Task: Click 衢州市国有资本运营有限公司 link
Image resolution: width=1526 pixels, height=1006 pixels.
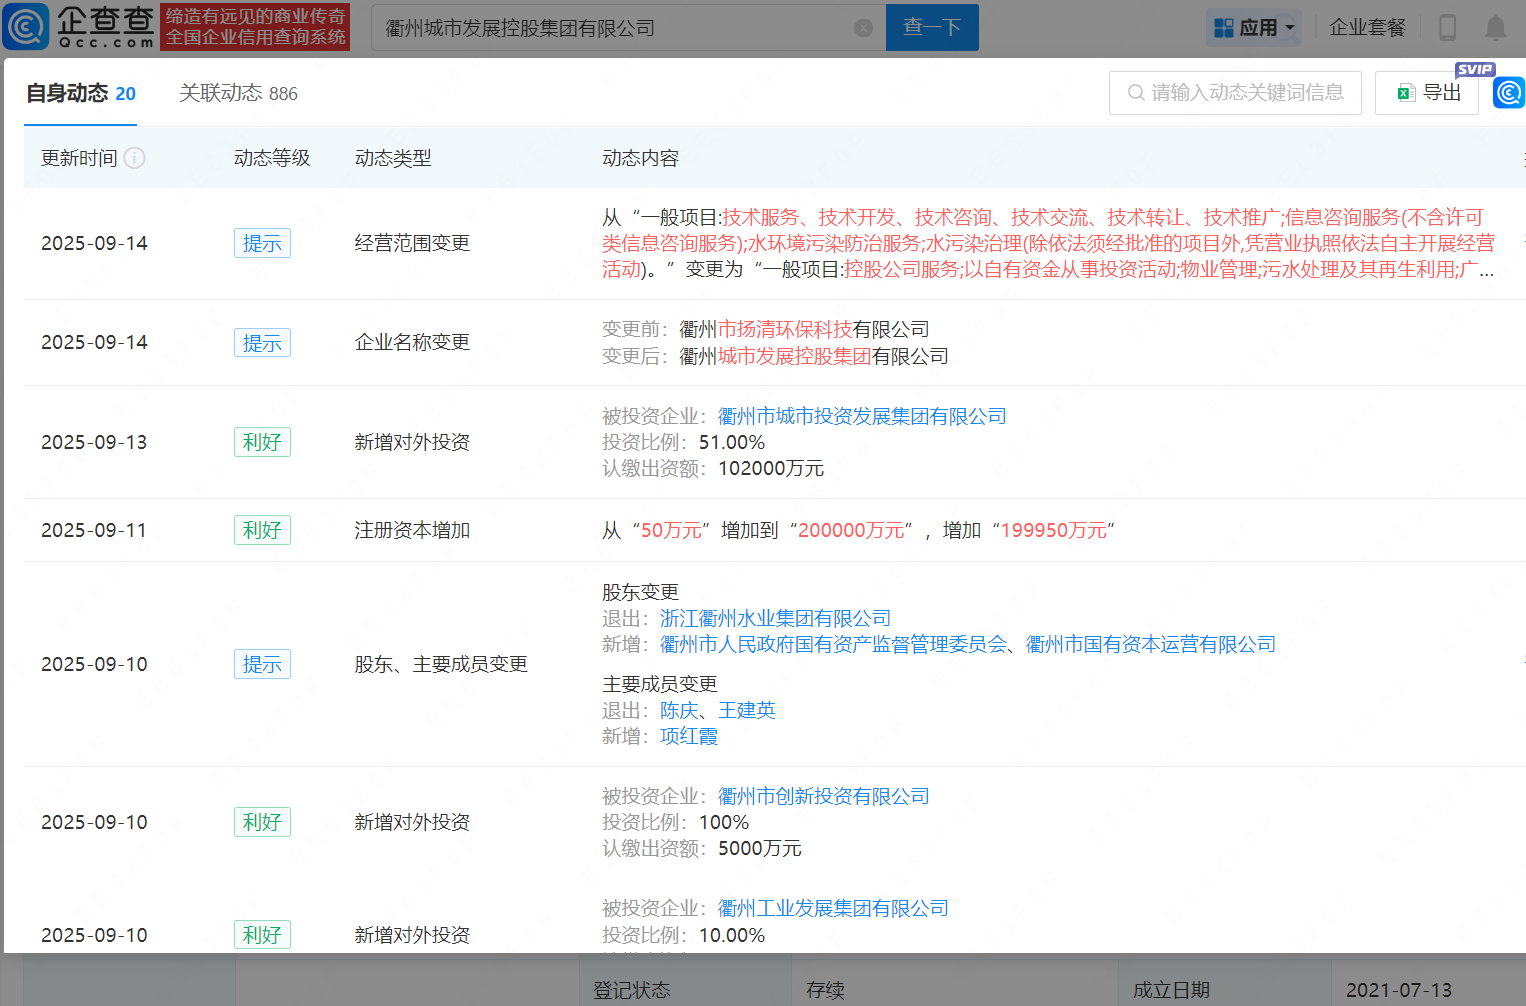Action: [1151, 645]
